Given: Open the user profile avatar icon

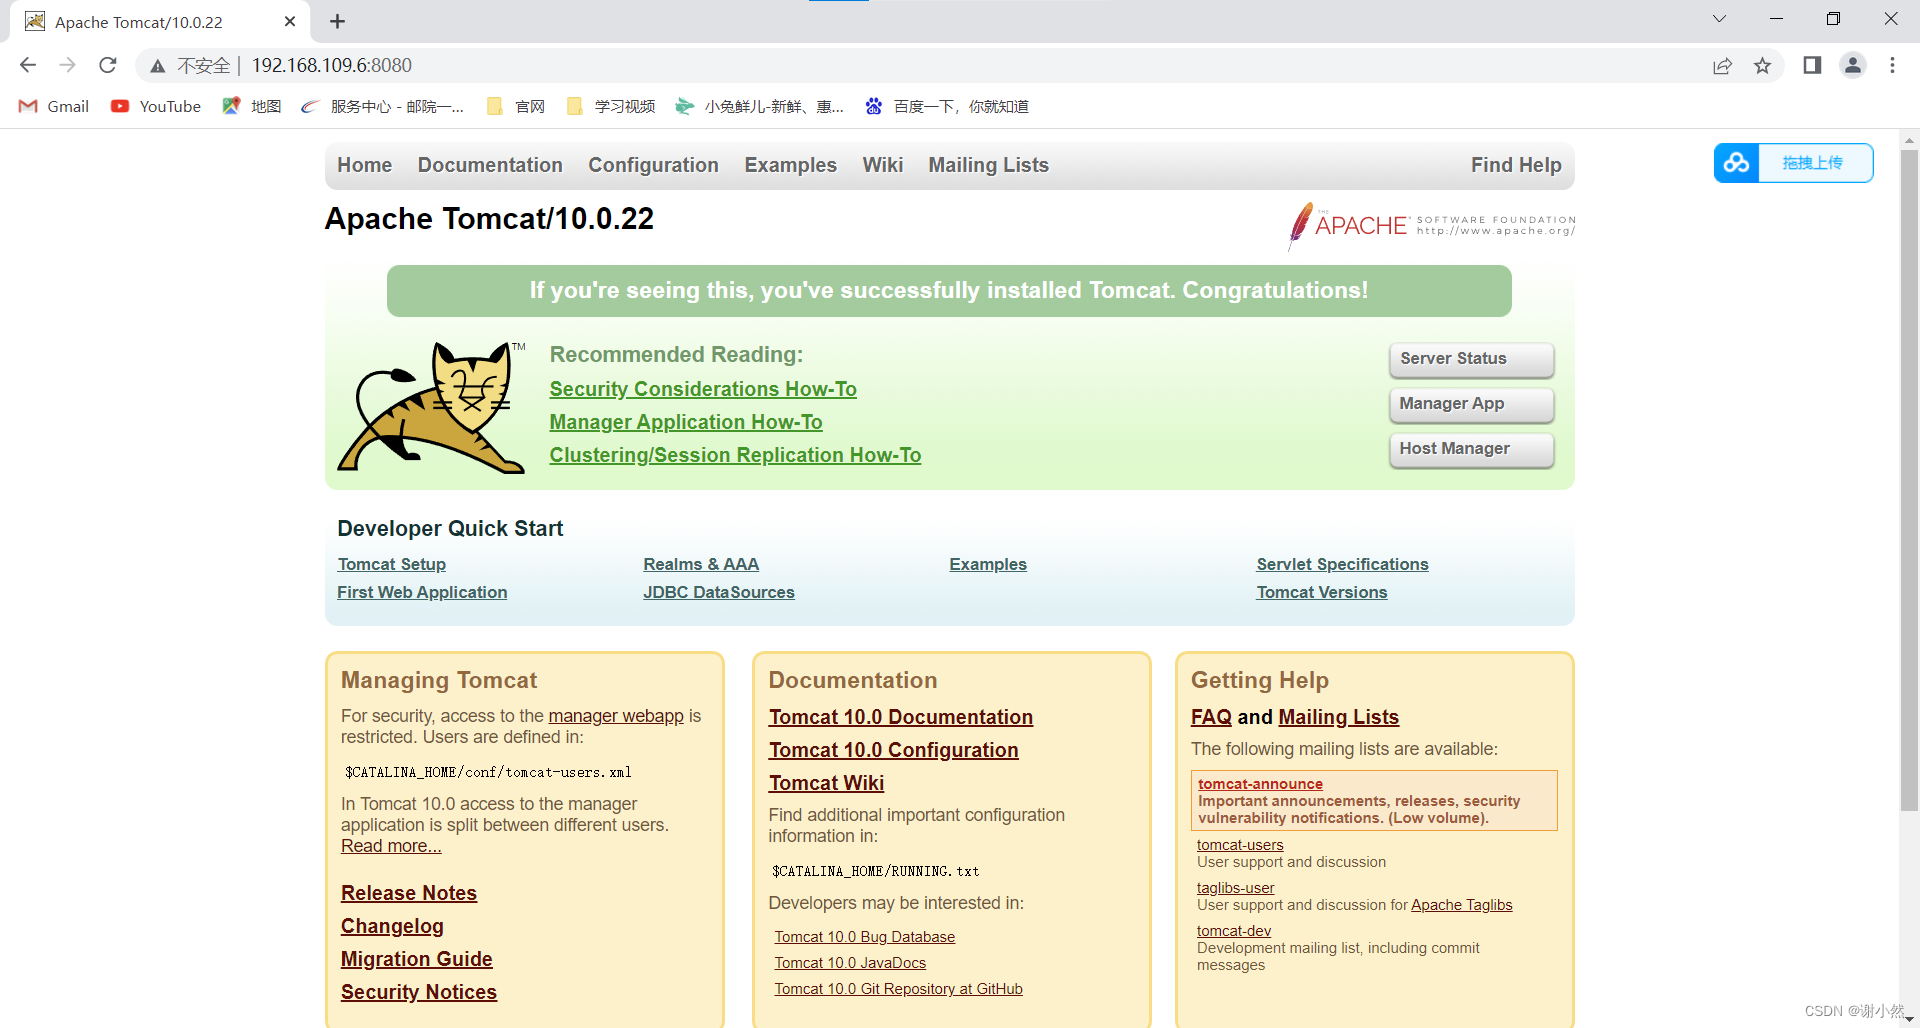Looking at the screenshot, I should coord(1853,65).
